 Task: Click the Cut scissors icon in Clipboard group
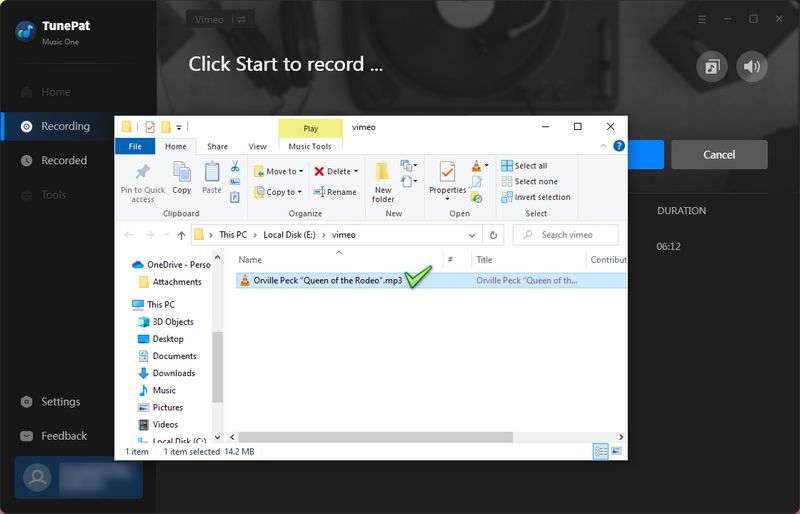coord(235,166)
